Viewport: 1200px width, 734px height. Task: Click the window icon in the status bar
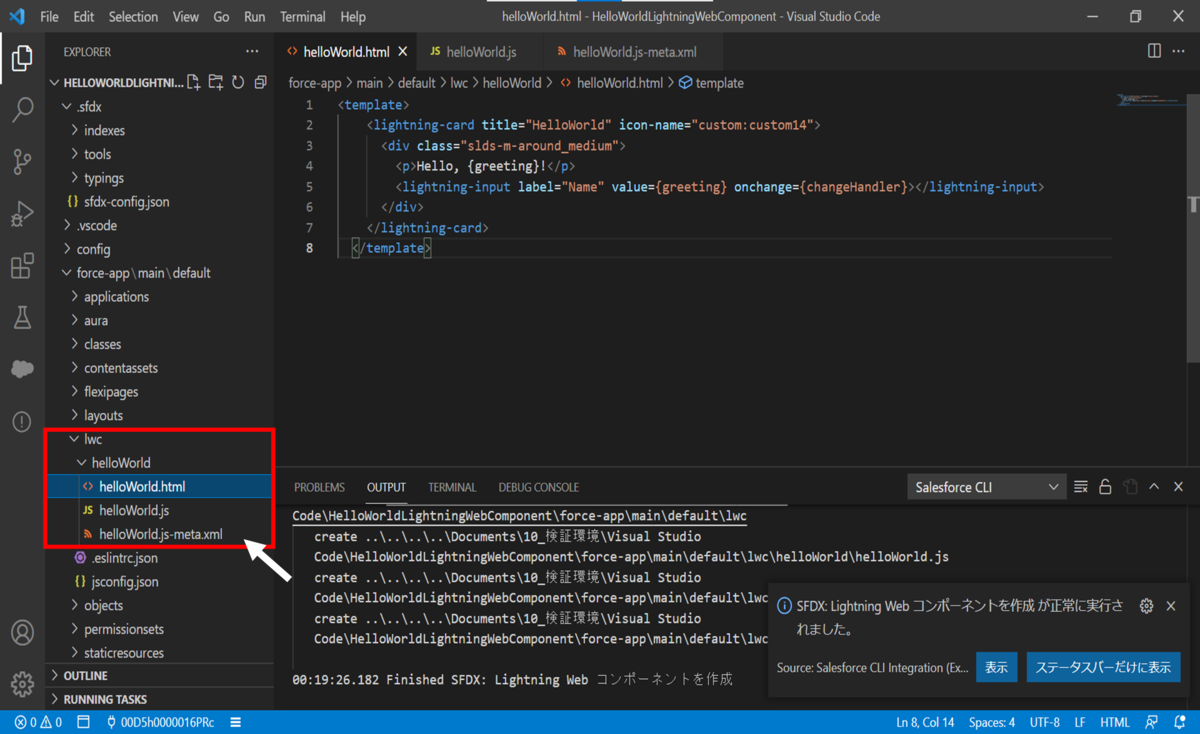click(84, 723)
